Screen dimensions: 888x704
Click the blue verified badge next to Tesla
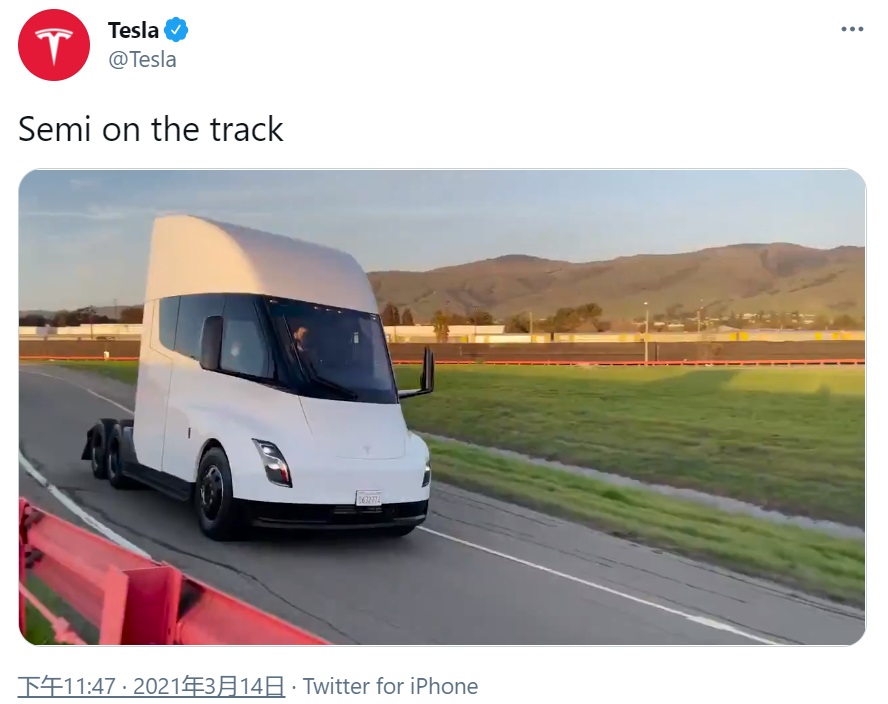[176, 30]
